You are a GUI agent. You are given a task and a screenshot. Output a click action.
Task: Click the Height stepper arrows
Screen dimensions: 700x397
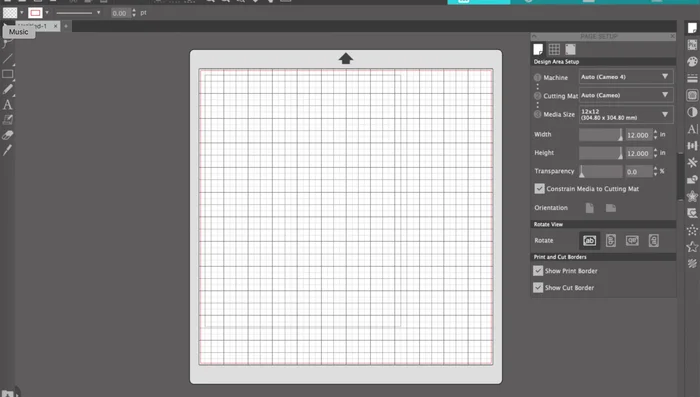coord(655,153)
